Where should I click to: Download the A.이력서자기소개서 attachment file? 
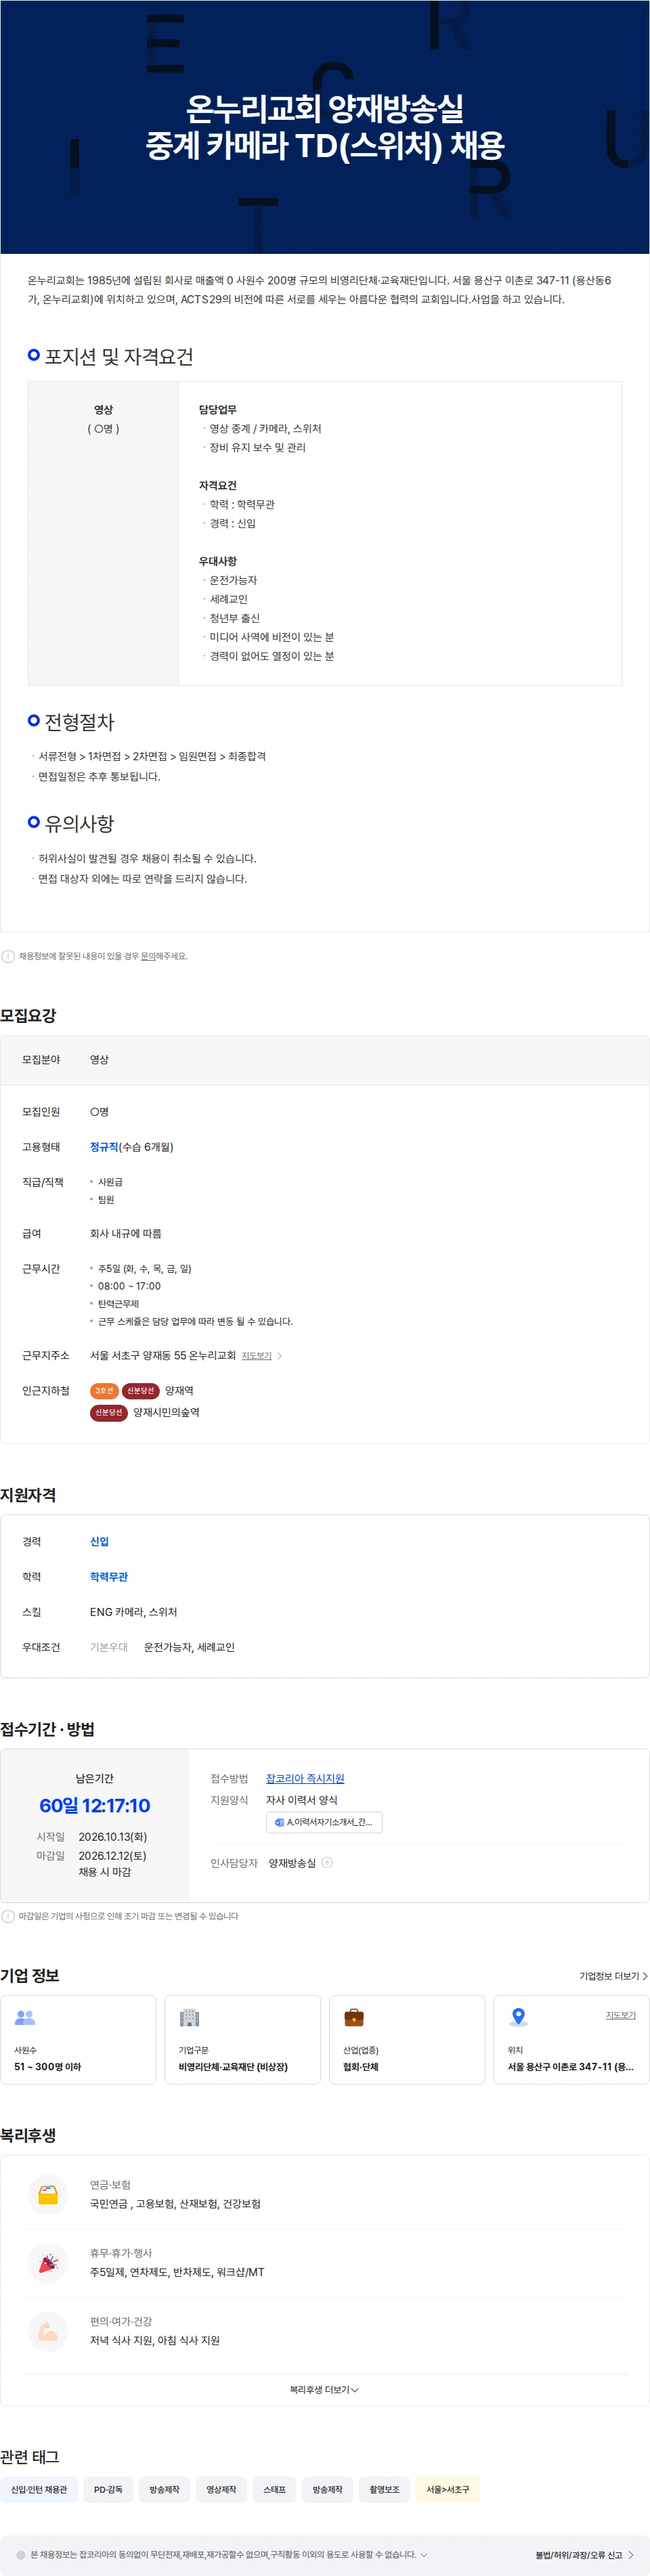coord(324,1822)
